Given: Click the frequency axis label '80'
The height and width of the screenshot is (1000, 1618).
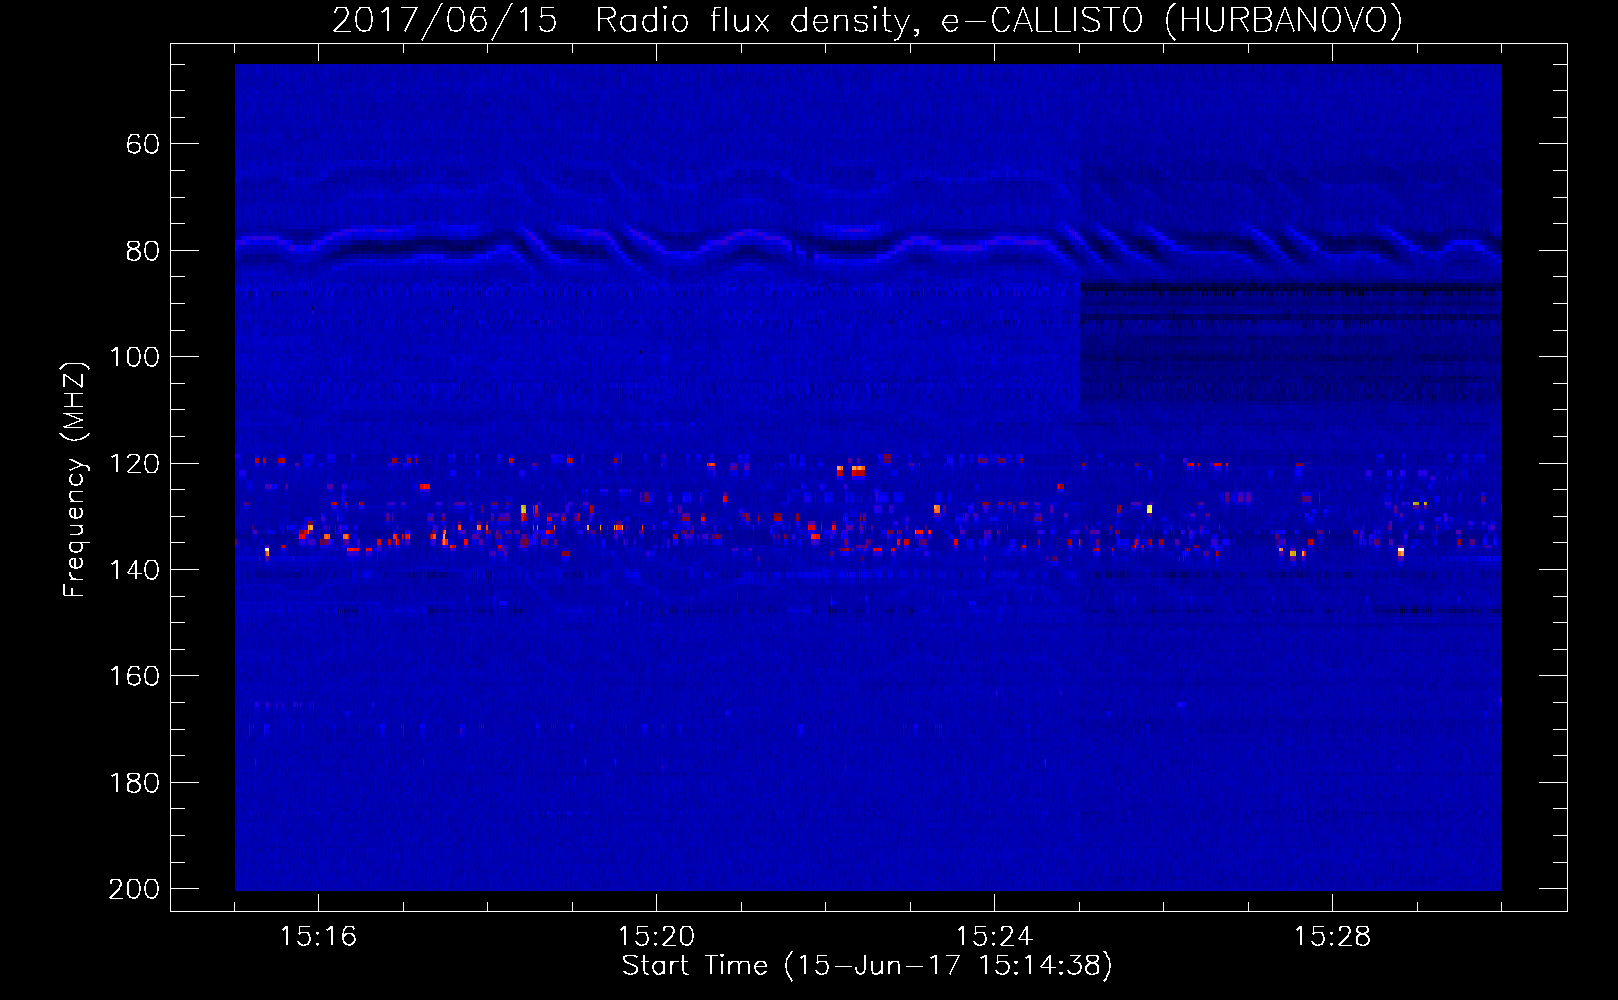Looking at the screenshot, I should (x=143, y=251).
